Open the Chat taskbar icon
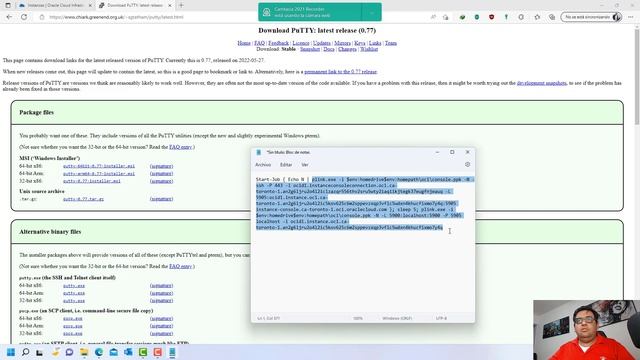The width and height of the screenshot is (640, 360). (69, 352)
